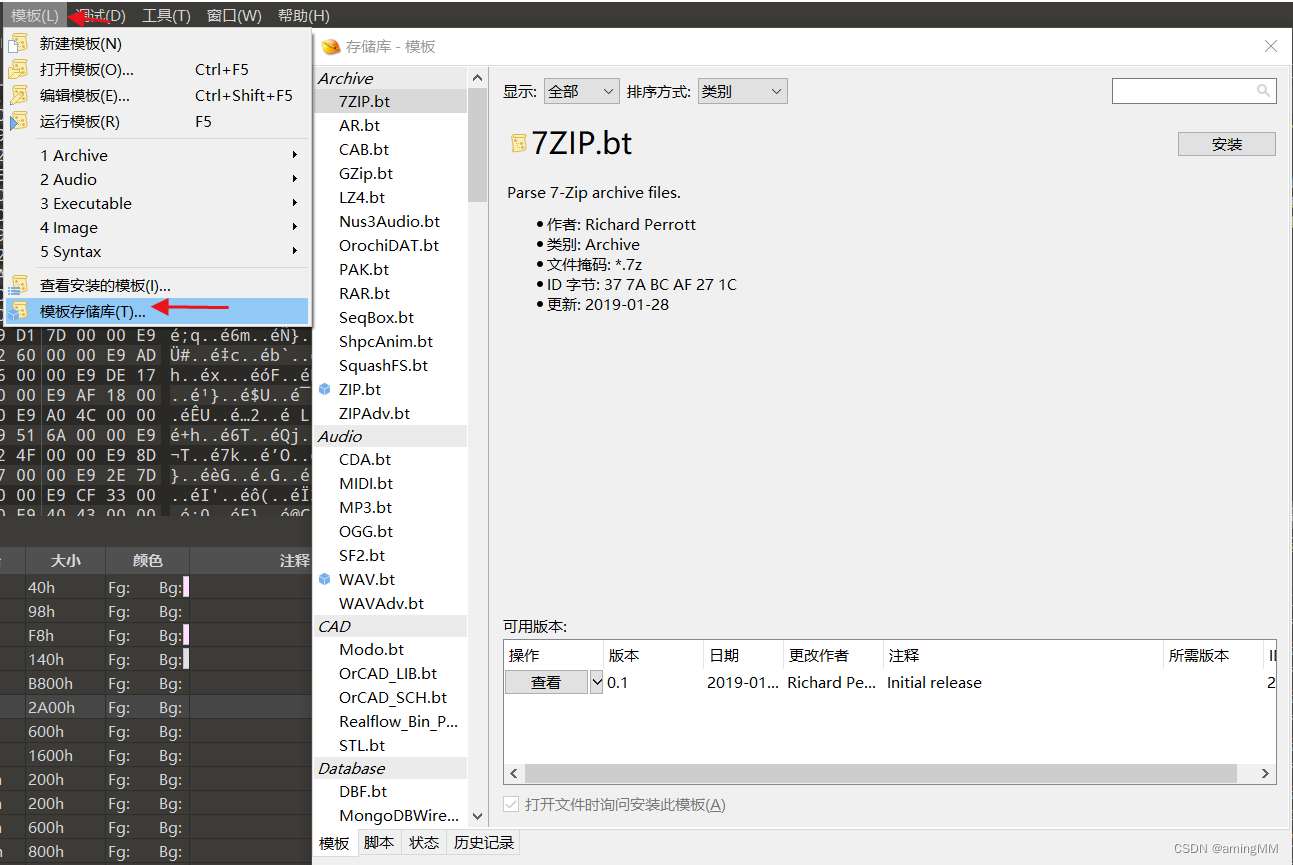1293x865 pixels.
Task: Click the CAD category header in list
Action: pyautogui.click(x=390, y=626)
